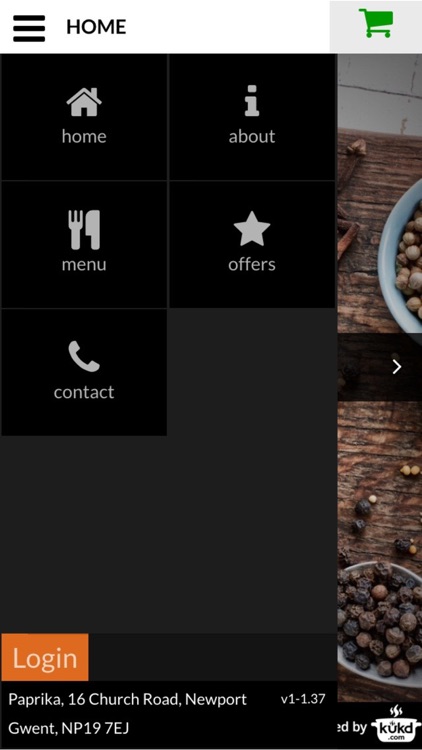Tap the Paprika Church Road address text
Image resolution: width=422 pixels, height=750 pixels.
click(127, 699)
